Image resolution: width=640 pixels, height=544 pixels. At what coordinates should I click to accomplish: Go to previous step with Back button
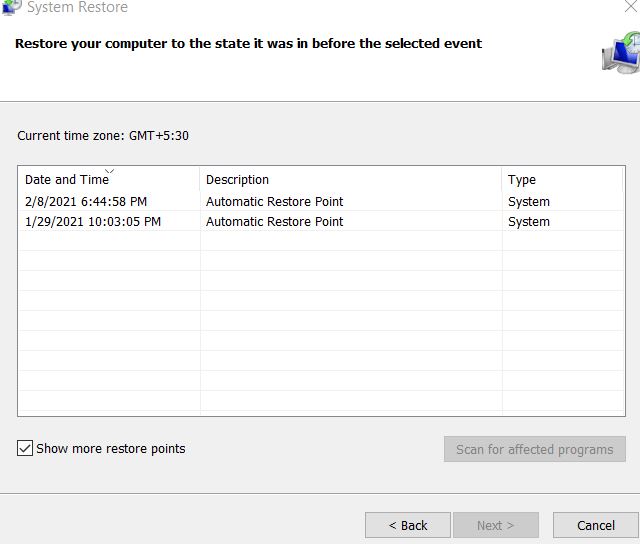pos(408,525)
